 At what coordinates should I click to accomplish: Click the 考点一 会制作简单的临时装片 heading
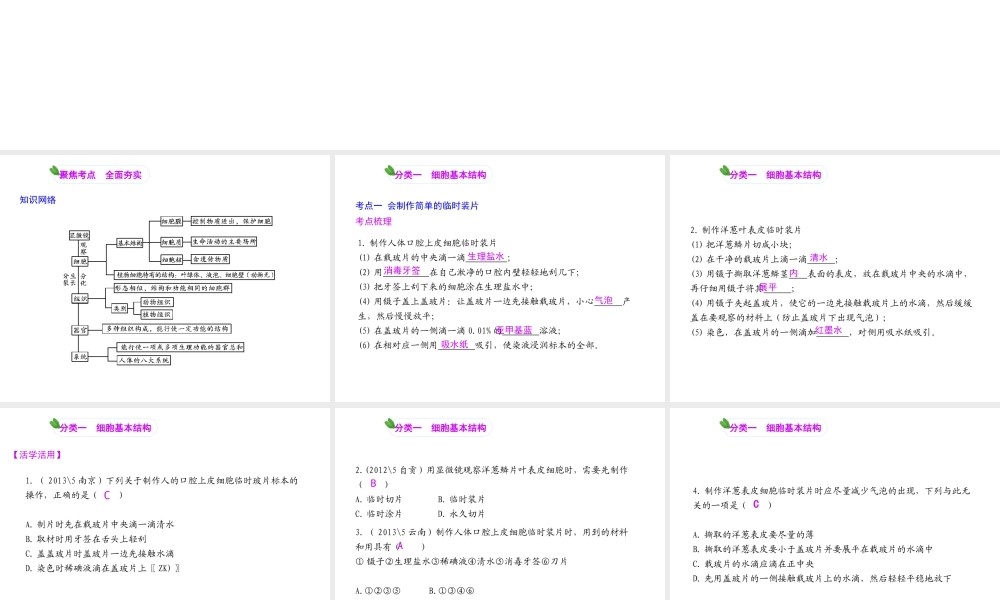[x=416, y=205]
